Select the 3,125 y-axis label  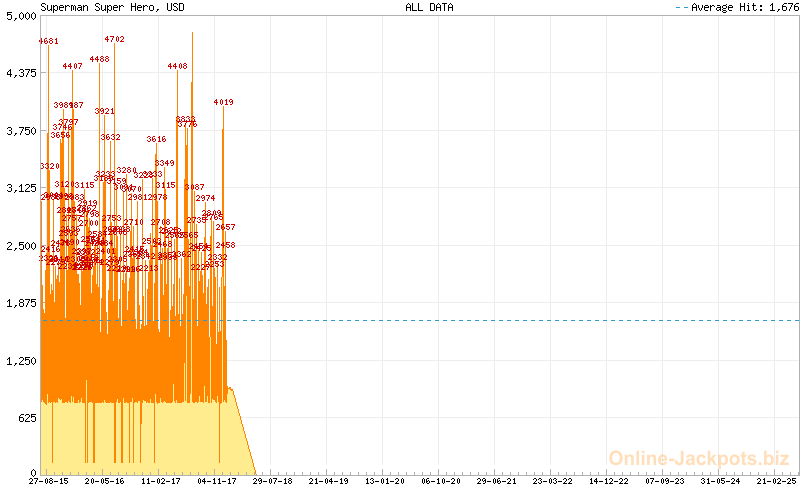pos(21,188)
